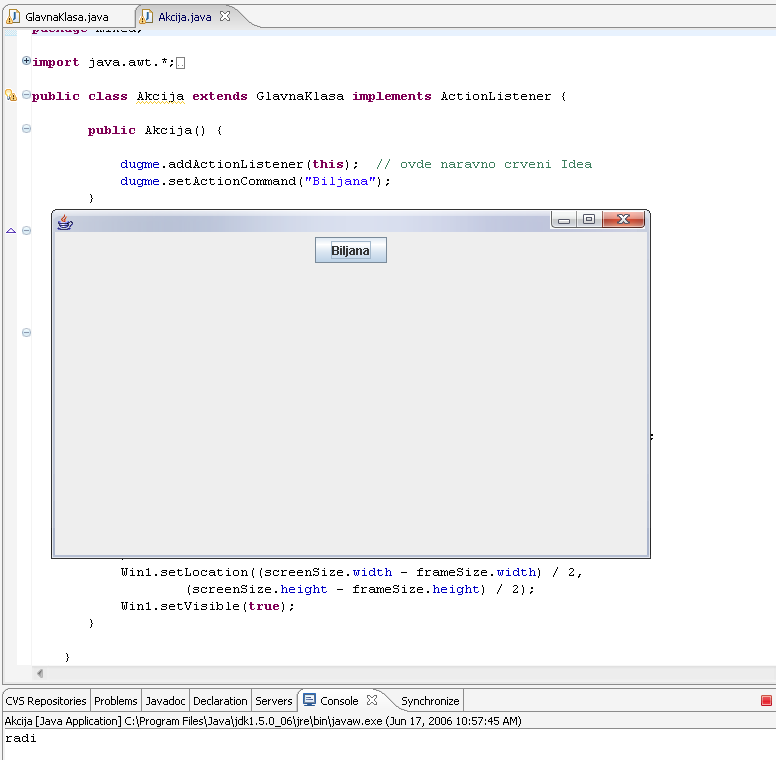Collapse the lower method fold in the gutter
This screenshot has width=776, height=760.
(26, 332)
